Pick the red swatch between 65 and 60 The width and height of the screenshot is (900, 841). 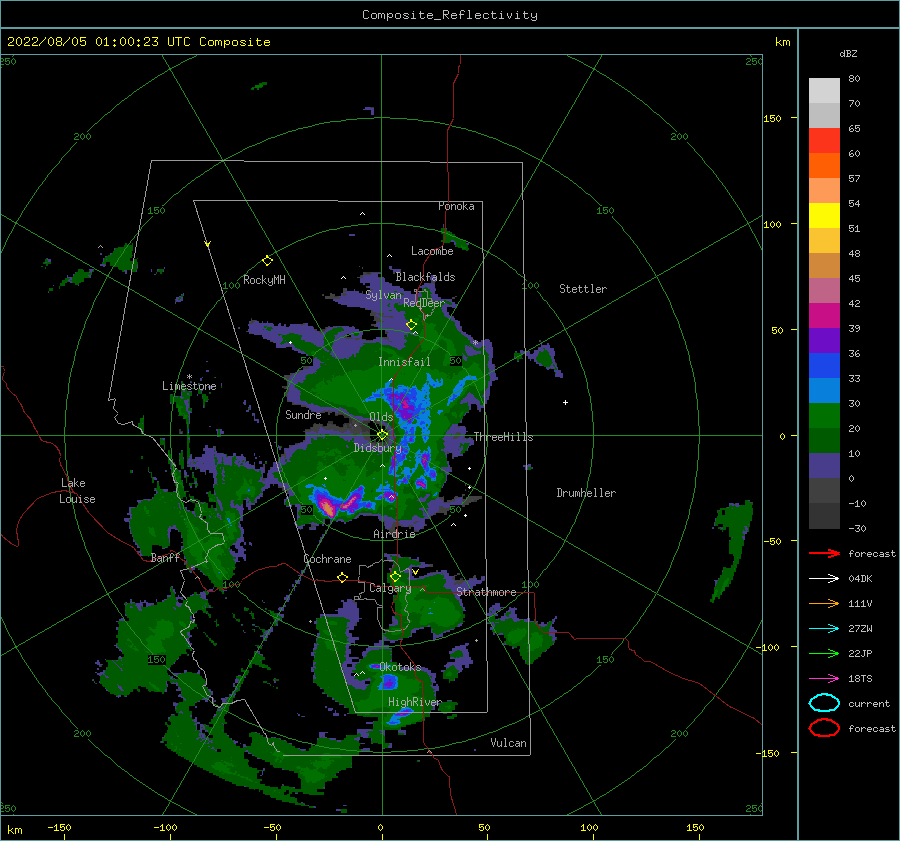pyautogui.click(x=824, y=141)
